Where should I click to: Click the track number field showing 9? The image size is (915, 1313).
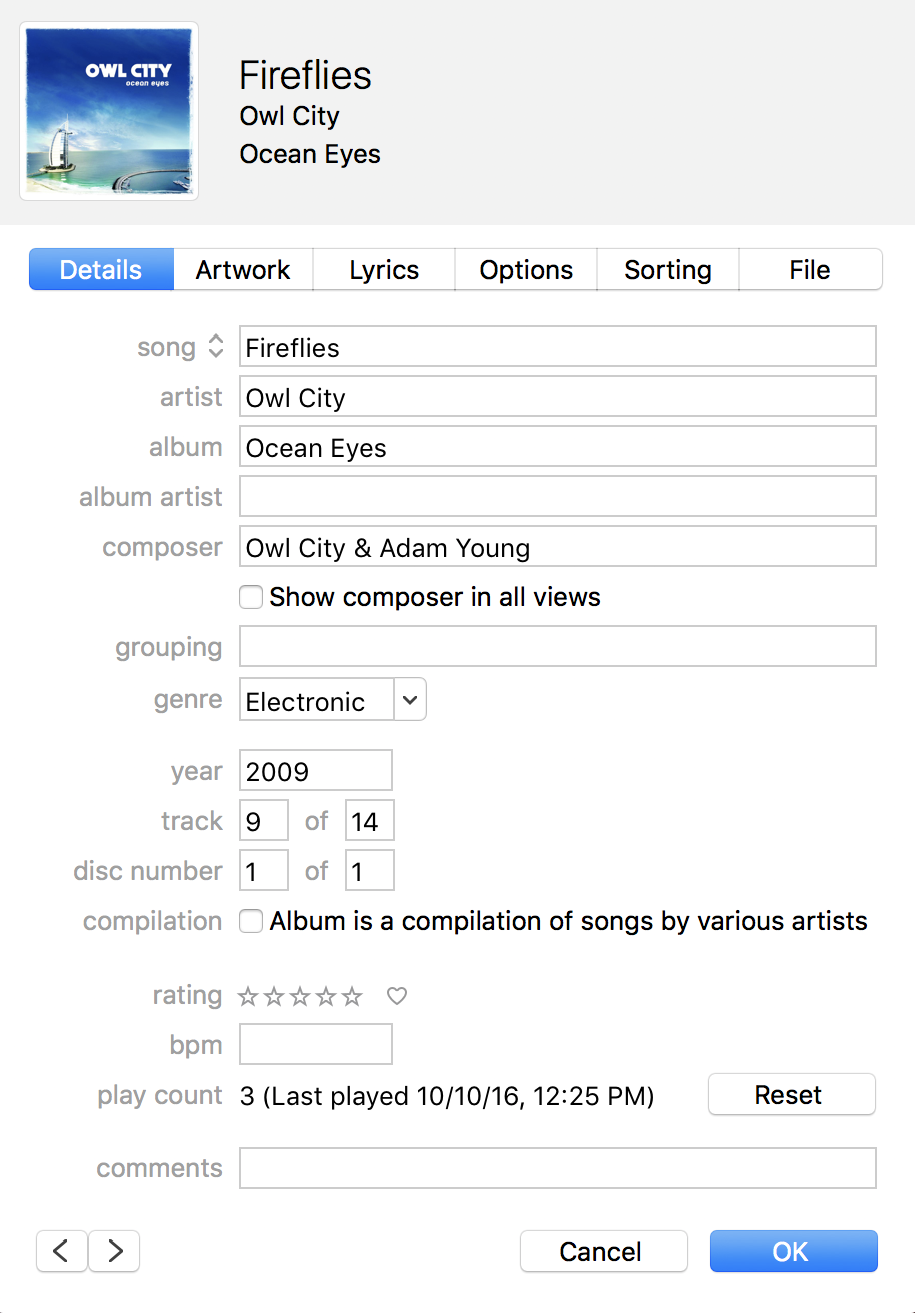tap(264, 820)
